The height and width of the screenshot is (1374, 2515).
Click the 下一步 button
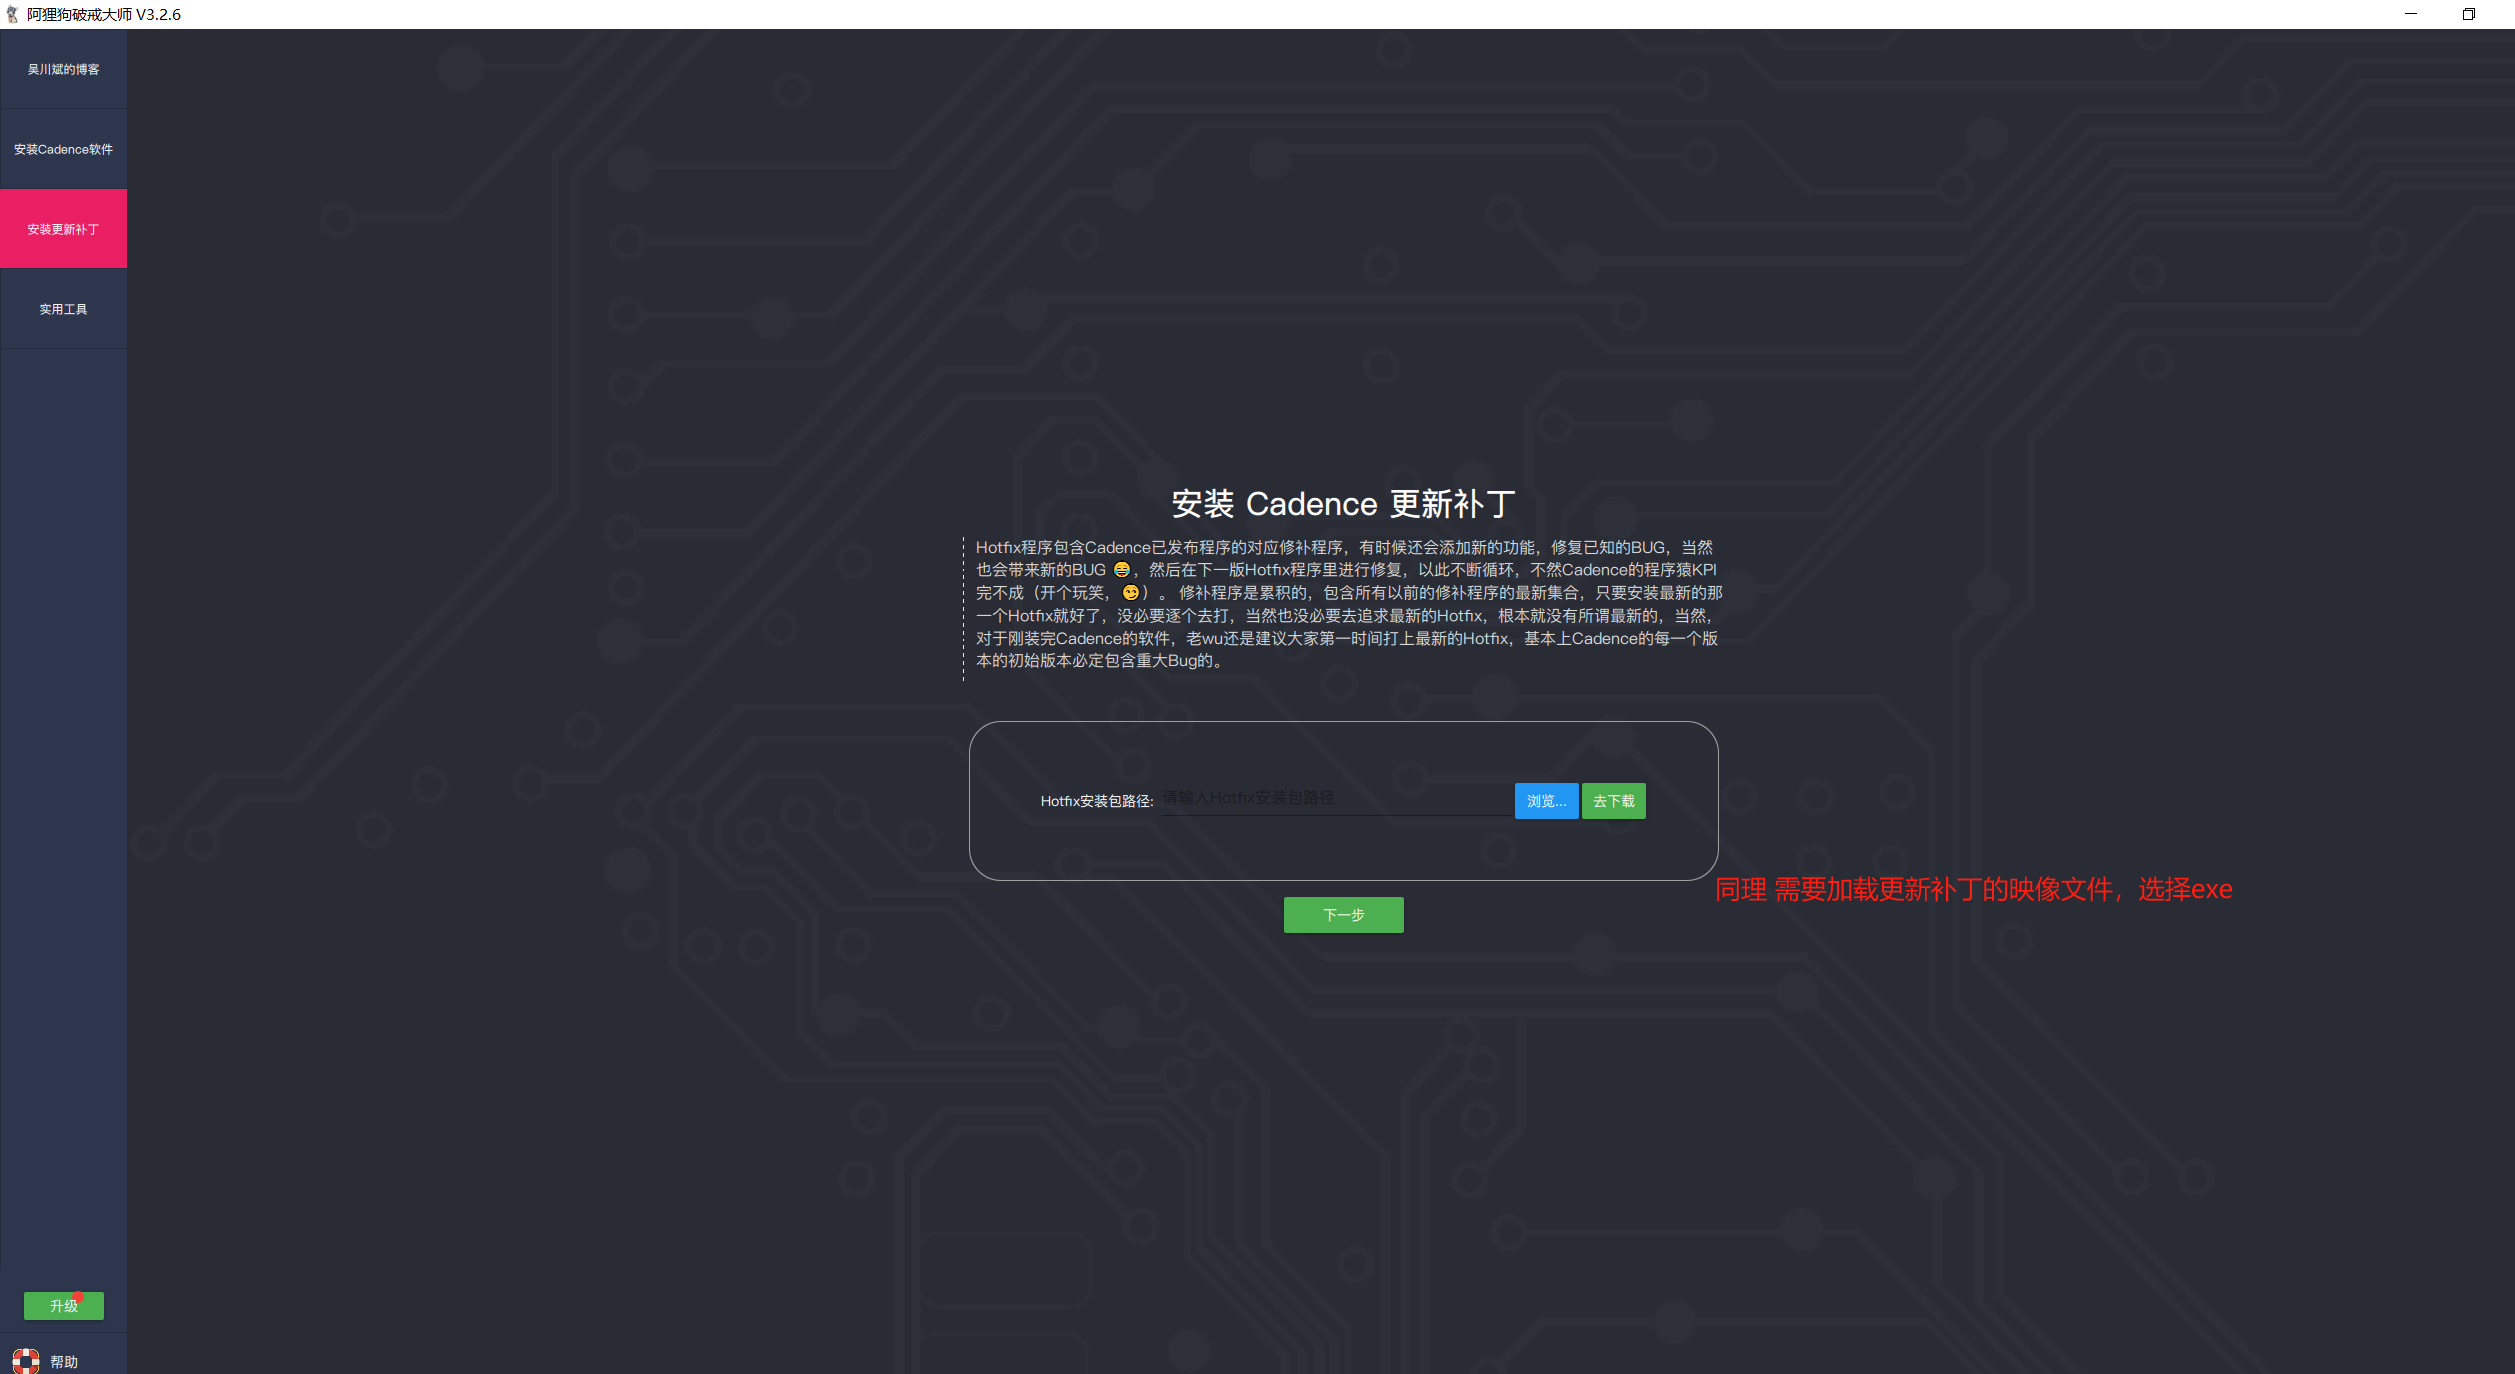[x=1343, y=915]
